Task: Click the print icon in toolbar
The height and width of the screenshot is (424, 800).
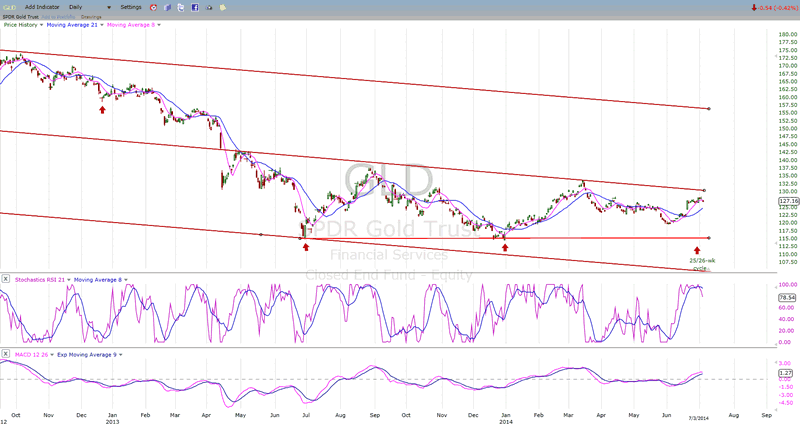Action: [x=209, y=7]
